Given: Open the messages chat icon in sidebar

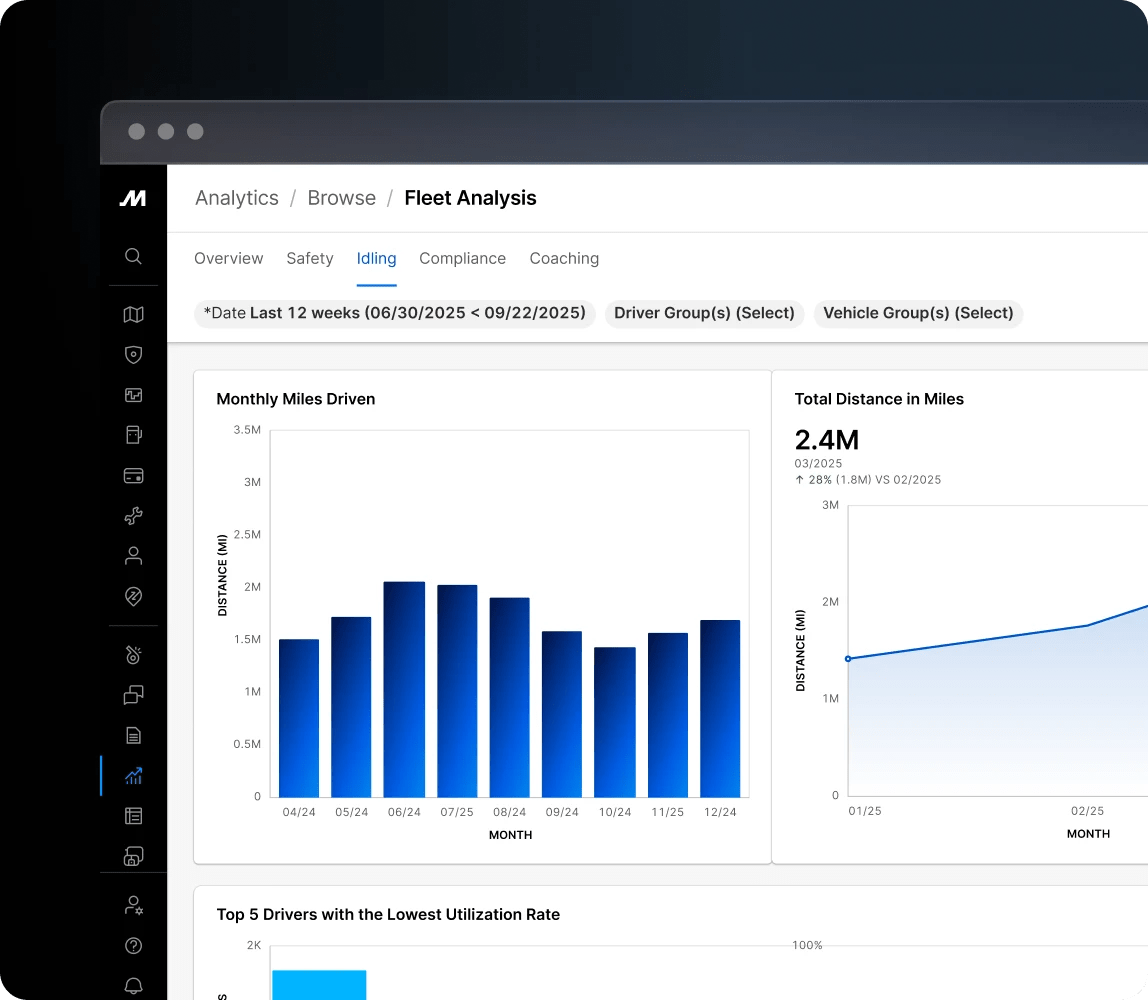Looking at the screenshot, I should (x=133, y=695).
